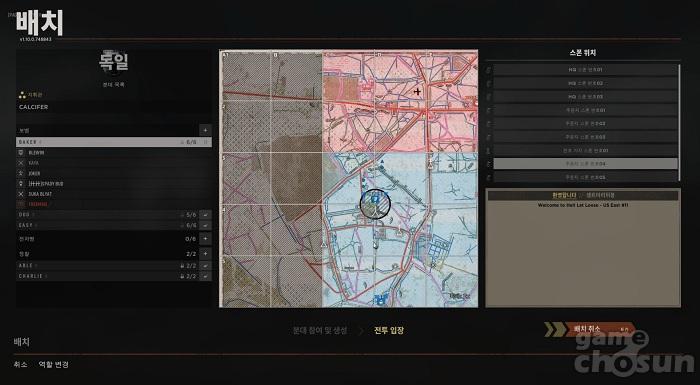Screen dimensions: 700x385
Task: Click icon left of highlighted 주둔지 스폰 번호 04
Action: (x=489, y=164)
